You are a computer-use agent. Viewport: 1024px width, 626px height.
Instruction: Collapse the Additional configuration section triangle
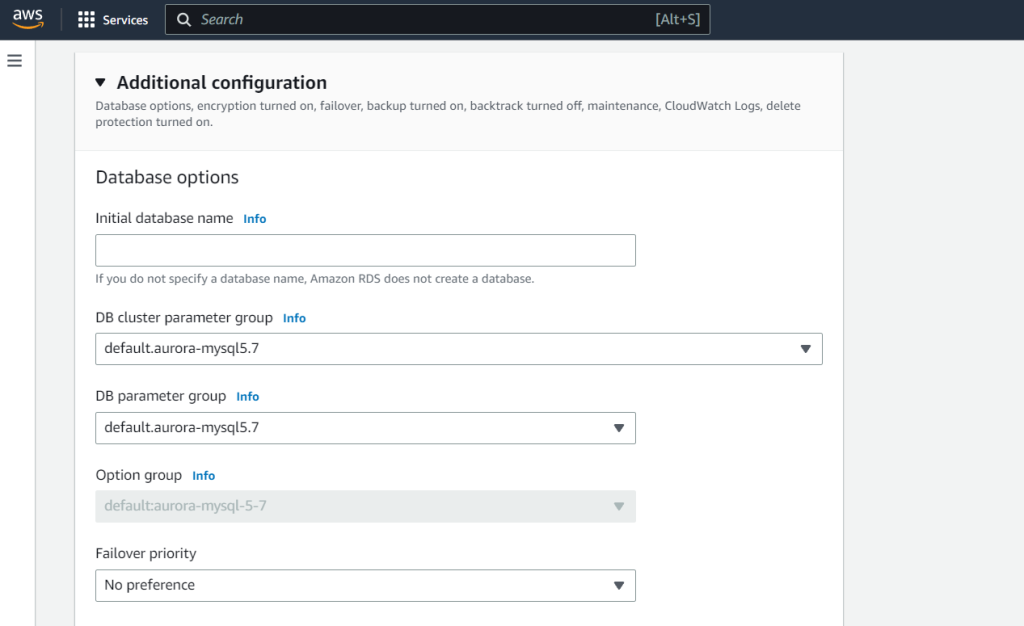point(101,83)
